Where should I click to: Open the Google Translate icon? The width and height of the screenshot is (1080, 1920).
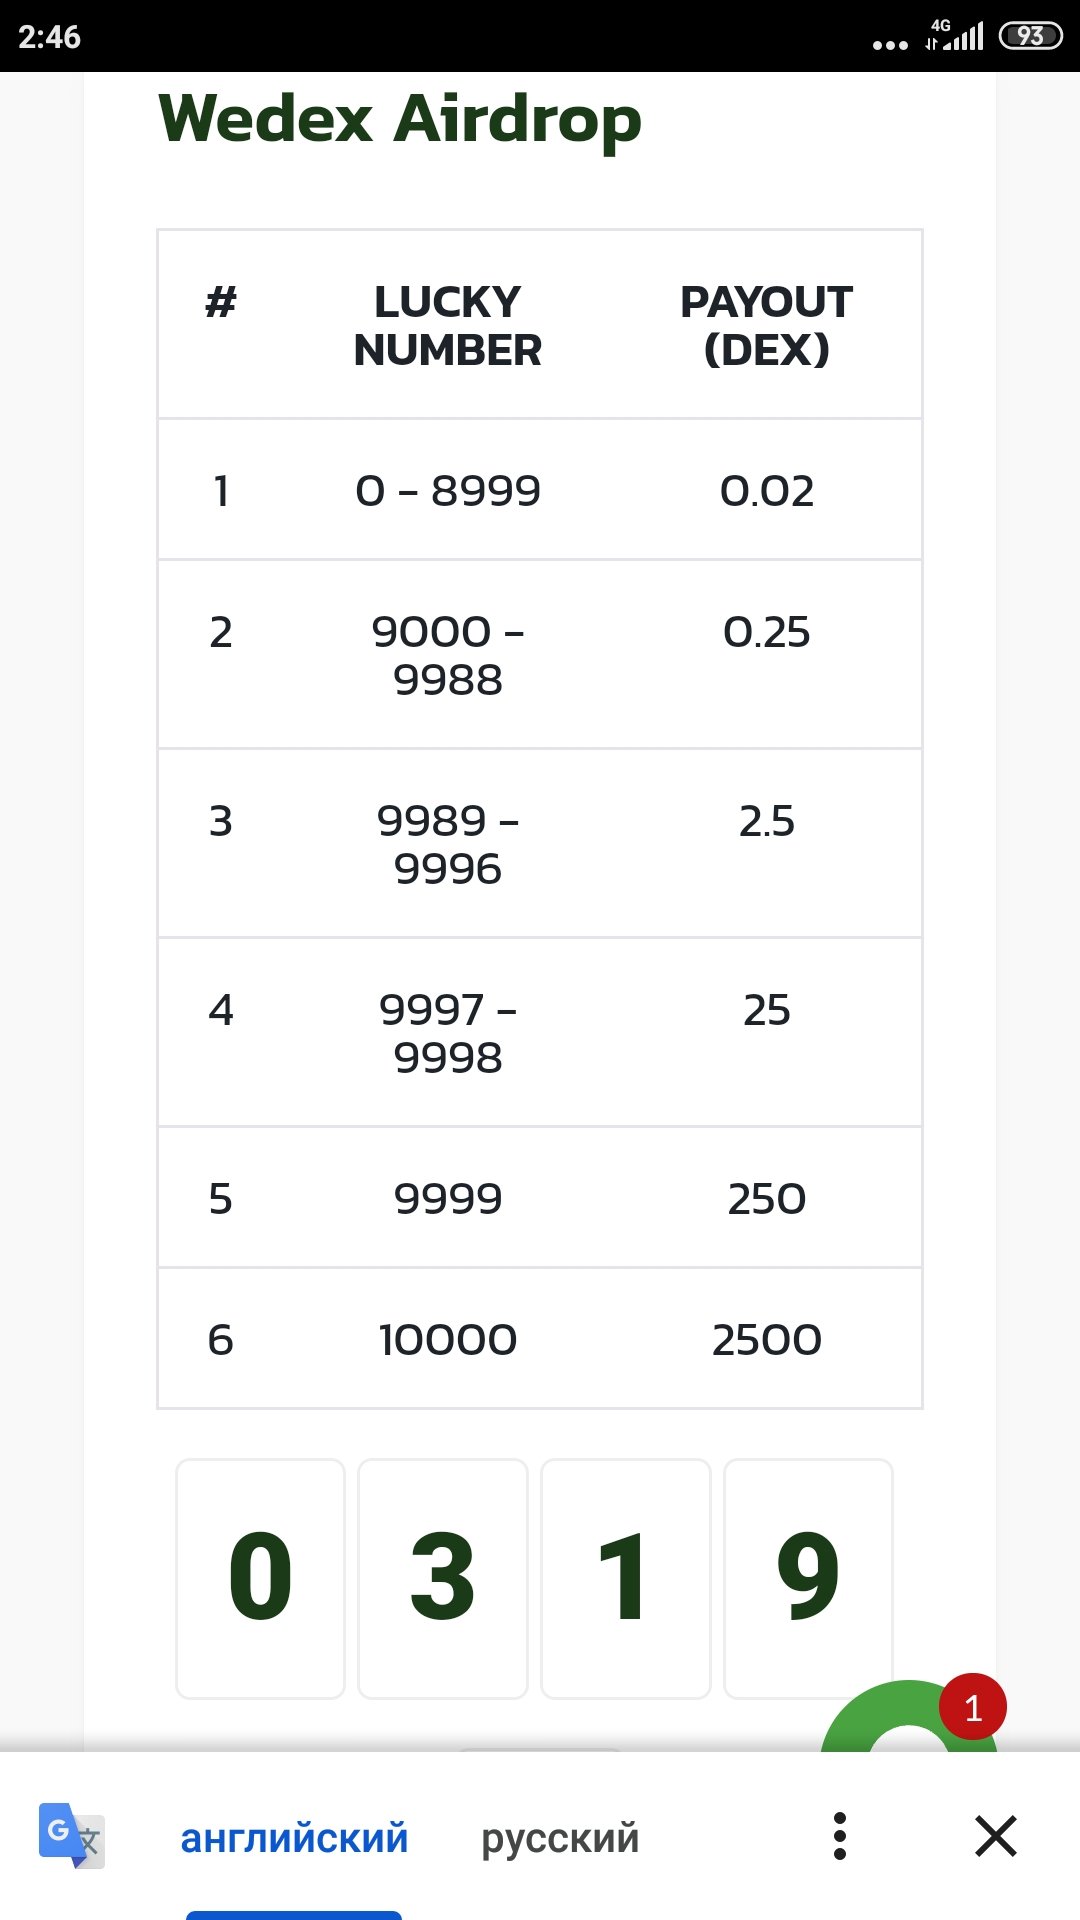tap(72, 1836)
